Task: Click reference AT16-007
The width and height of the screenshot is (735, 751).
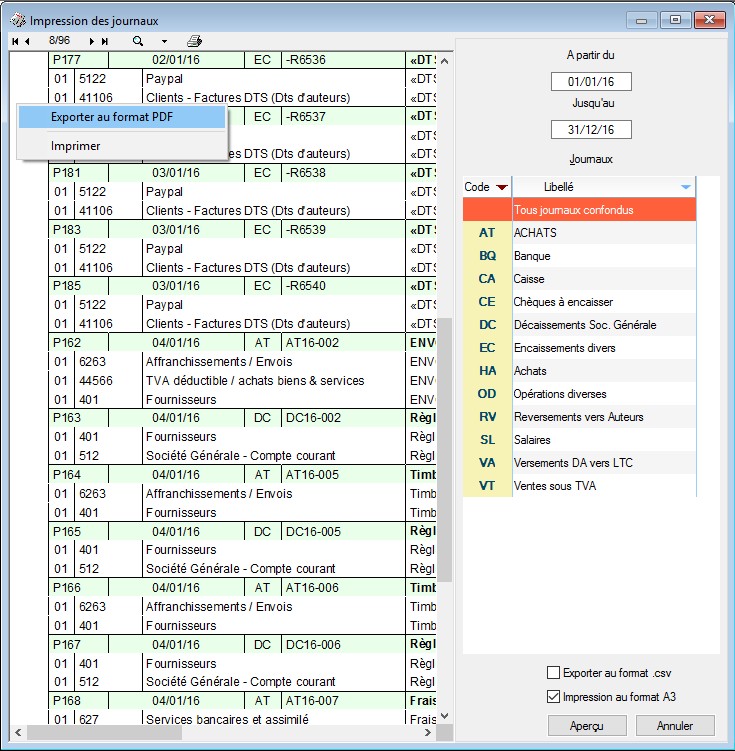Action: (312, 701)
